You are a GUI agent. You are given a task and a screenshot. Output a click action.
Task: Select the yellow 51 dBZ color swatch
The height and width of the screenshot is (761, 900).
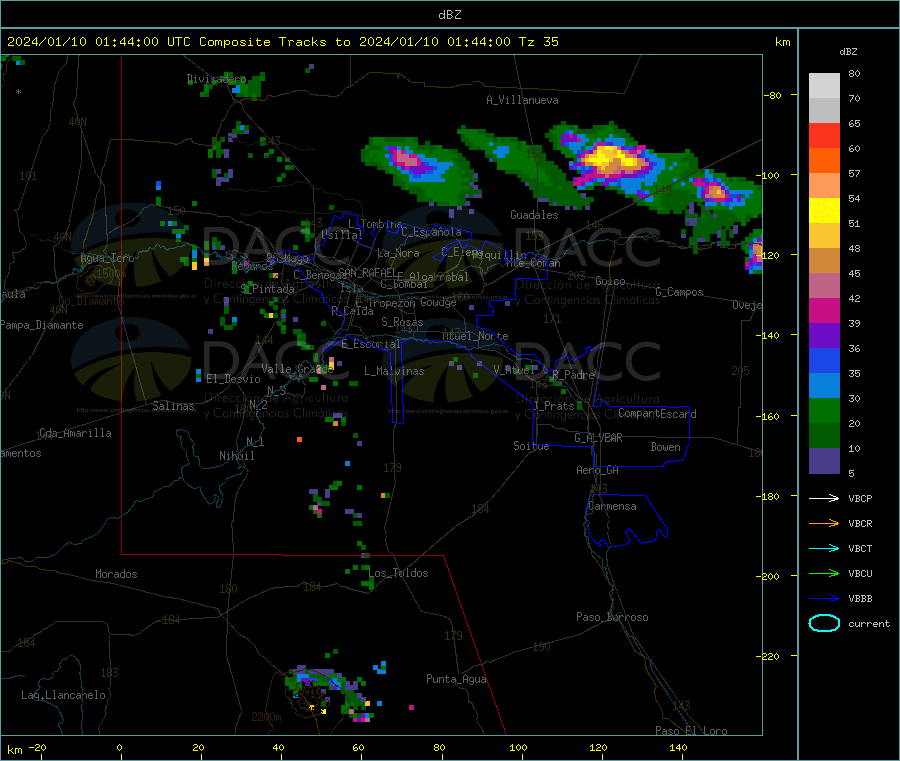click(x=824, y=211)
